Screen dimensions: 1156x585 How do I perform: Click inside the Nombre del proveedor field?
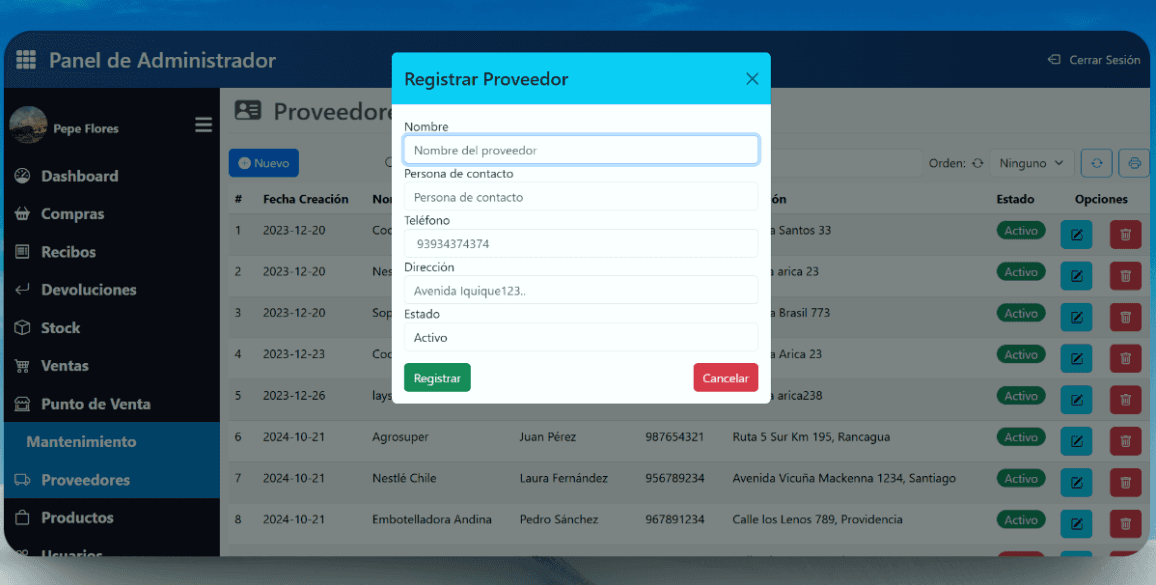(581, 148)
